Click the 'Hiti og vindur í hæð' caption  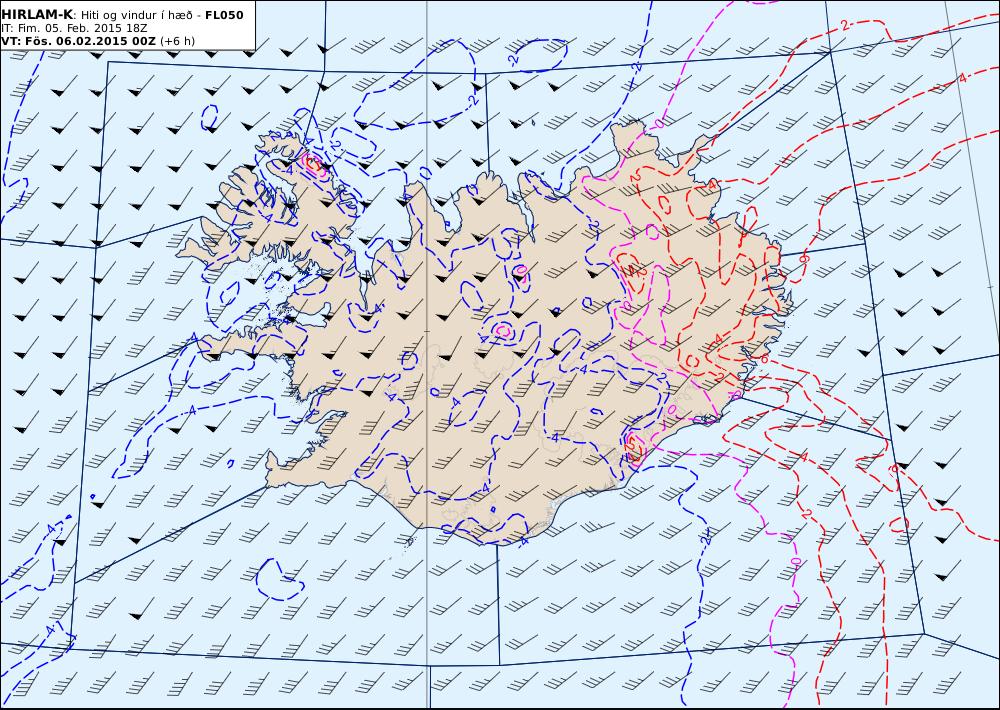pos(136,15)
